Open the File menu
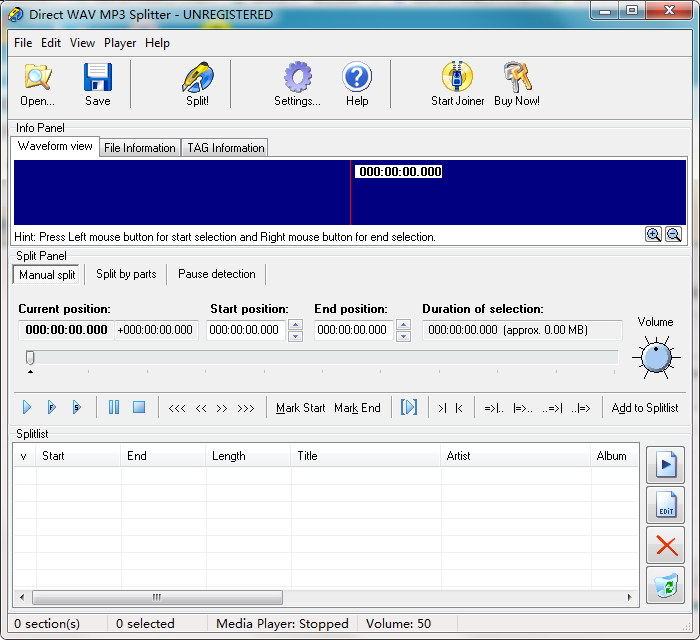Screen dimensions: 700x640 click(23, 43)
